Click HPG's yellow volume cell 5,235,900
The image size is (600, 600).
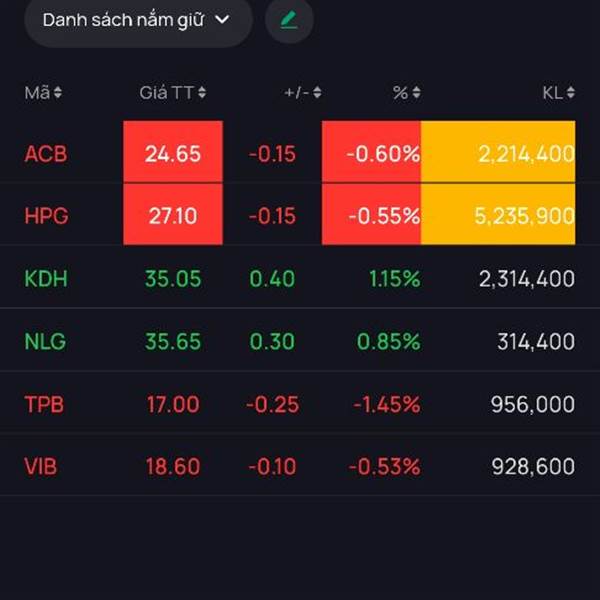(498, 215)
